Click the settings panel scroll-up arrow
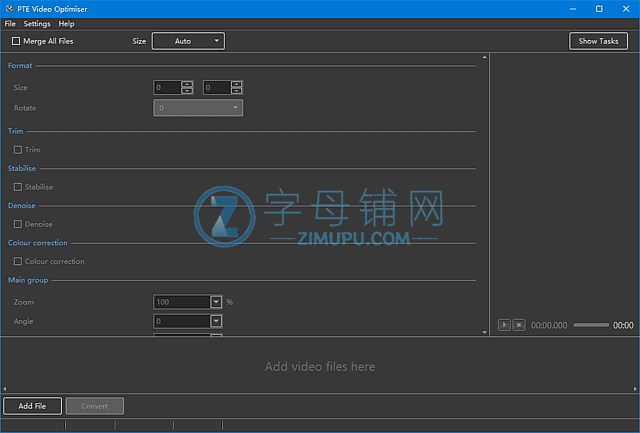This screenshot has height=433, width=640. (484, 58)
